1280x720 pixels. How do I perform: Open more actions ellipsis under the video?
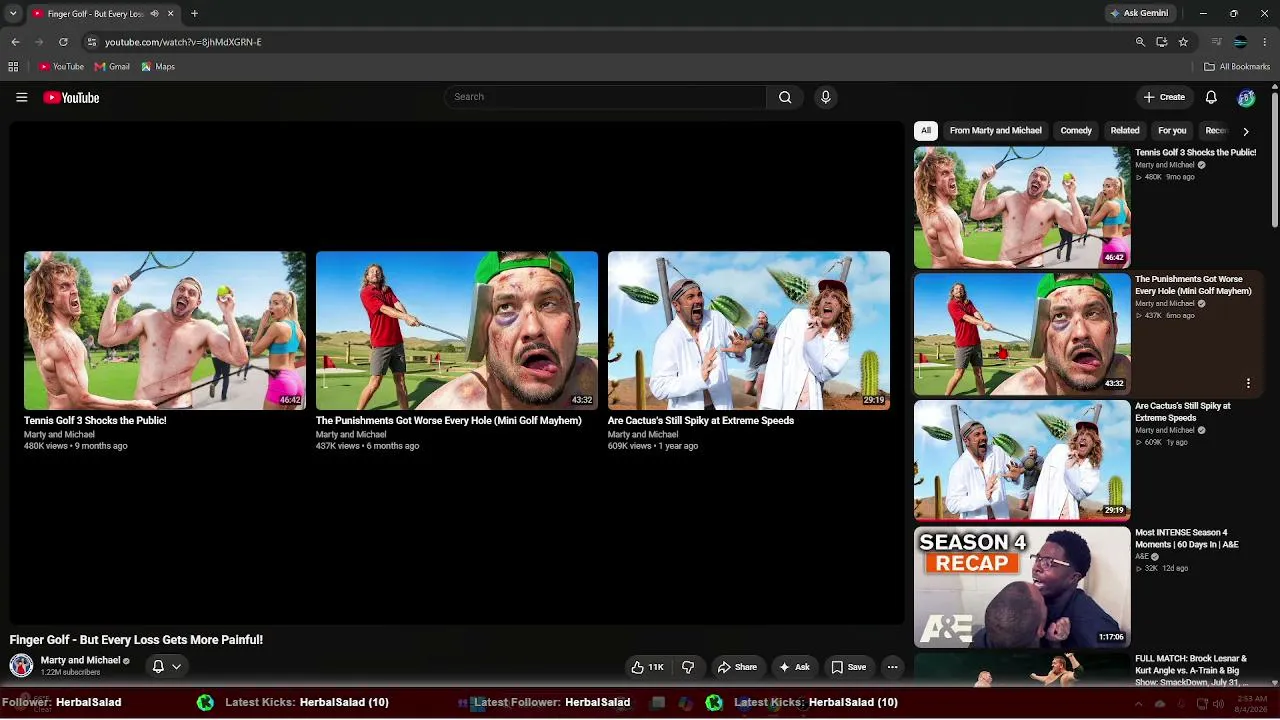(892, 667)
